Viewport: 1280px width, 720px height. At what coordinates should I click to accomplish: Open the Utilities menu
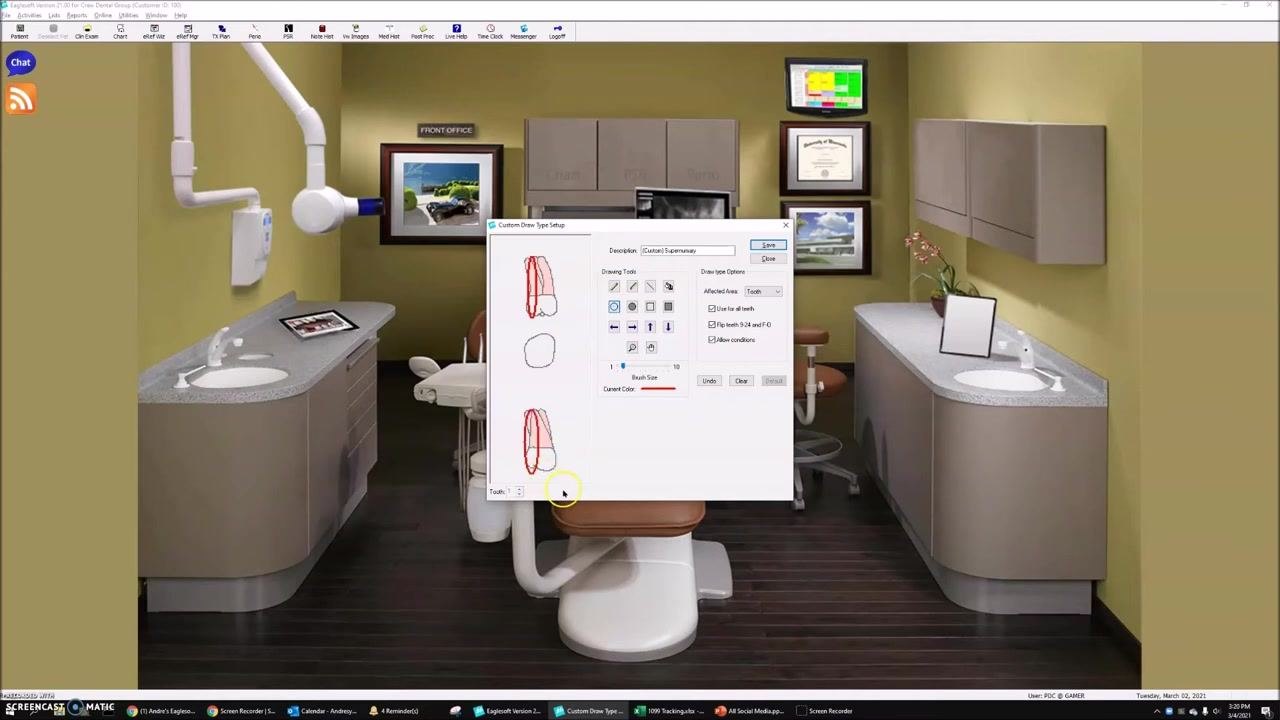(x=129, y=16)
